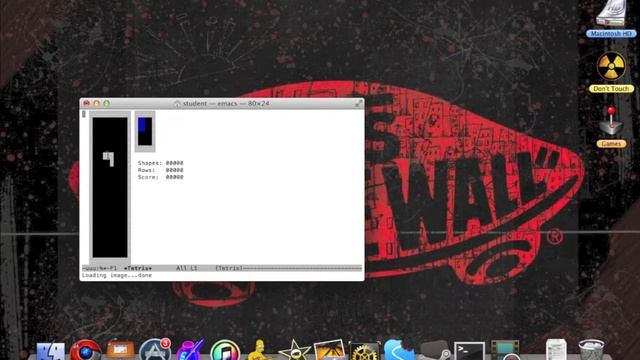This screenshot has width=640, height=360.
Task: Open Finder from the dock
Action: pos(51,351)
